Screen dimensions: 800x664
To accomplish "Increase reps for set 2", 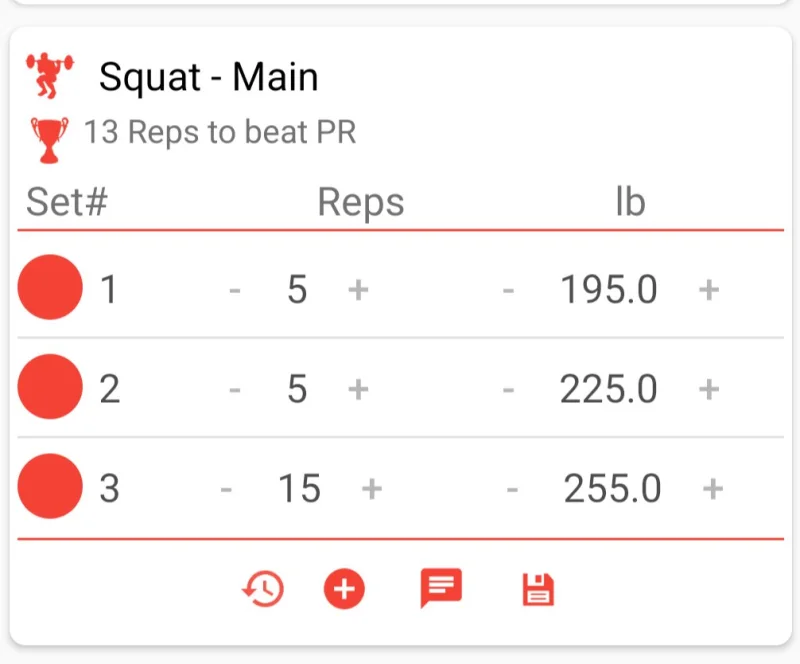I will pos(358,389).
